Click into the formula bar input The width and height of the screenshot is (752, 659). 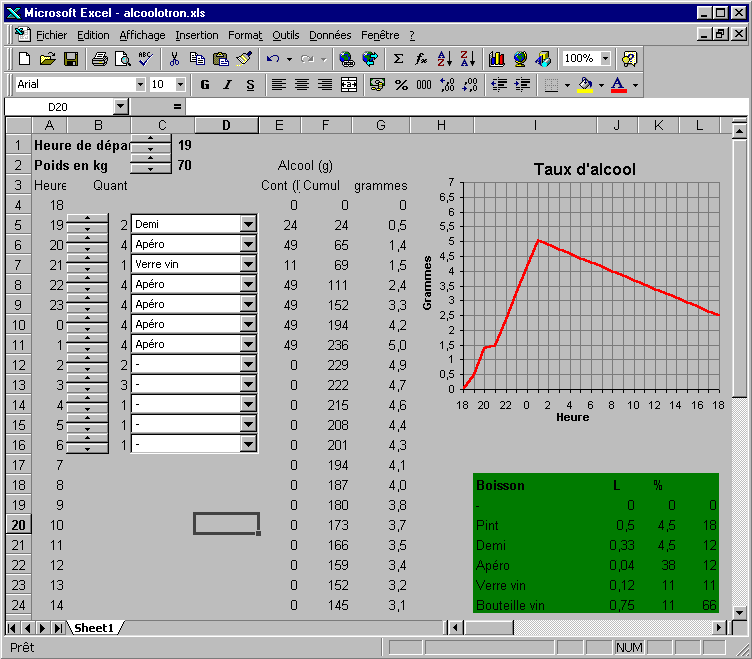466,106
